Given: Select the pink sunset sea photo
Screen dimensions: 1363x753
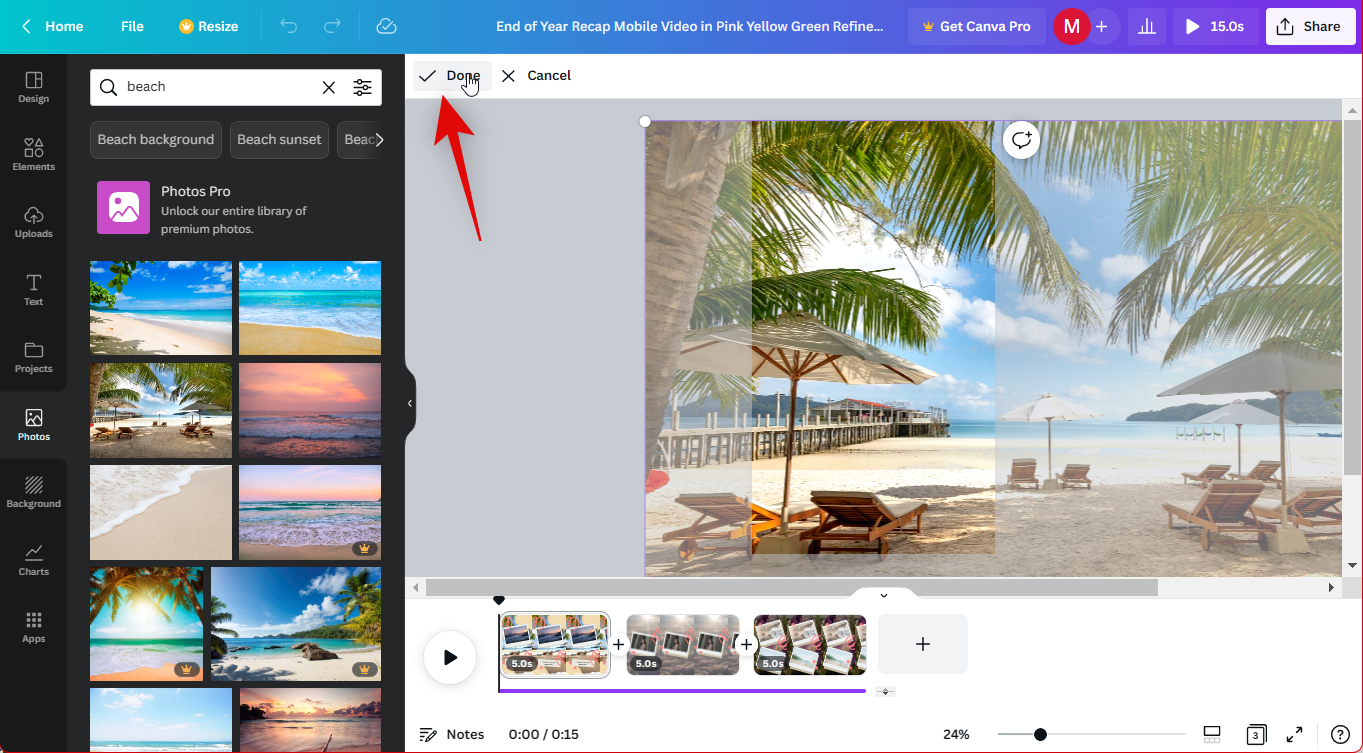Looking at the screenshot, I should click(310, 410).
